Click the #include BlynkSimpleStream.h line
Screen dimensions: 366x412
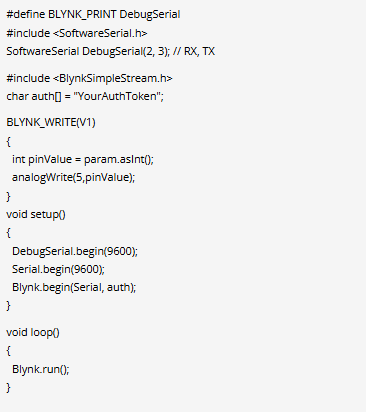[x=89, y=78]
